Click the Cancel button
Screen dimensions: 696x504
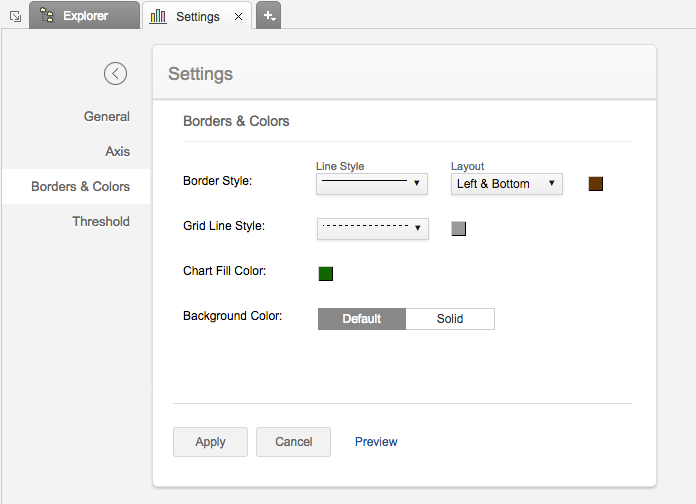coord(293,442)
